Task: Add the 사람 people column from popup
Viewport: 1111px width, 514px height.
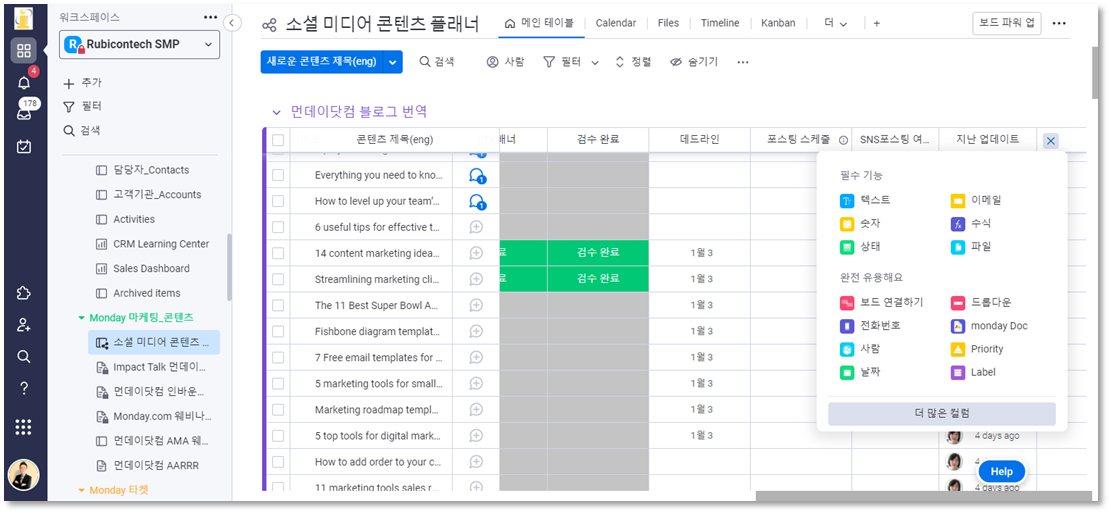Action: click(862, 349)
